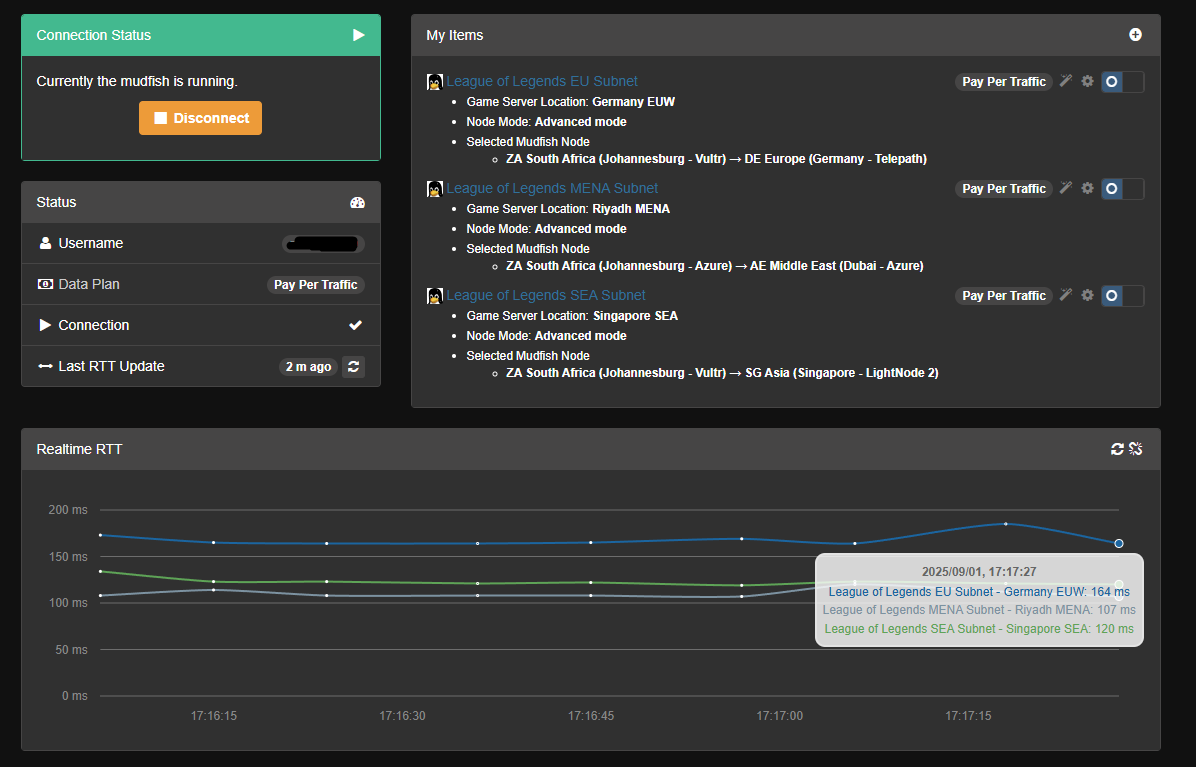Screen dimensions: 1196x767
Task: Refresh the Realtime RTT chart
Action: [x=1117, y=450]
